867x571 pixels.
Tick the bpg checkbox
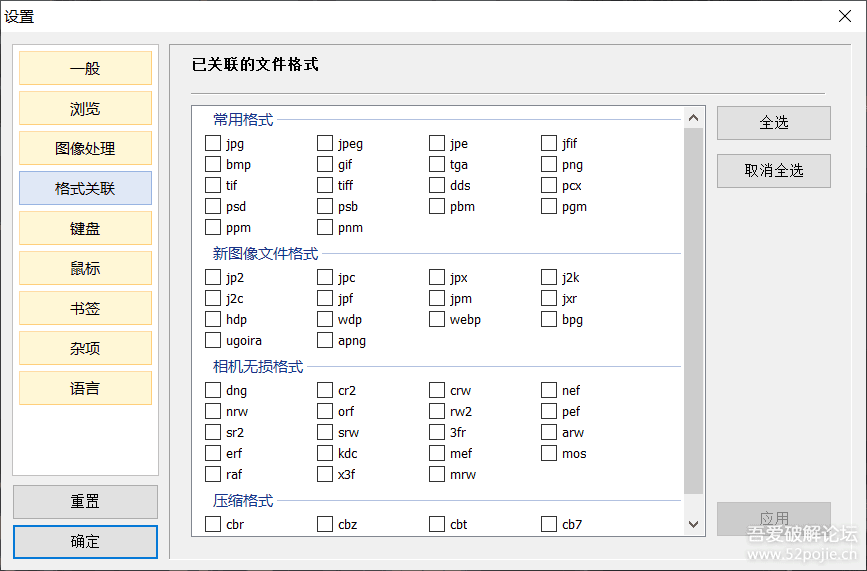coord(549,319)
